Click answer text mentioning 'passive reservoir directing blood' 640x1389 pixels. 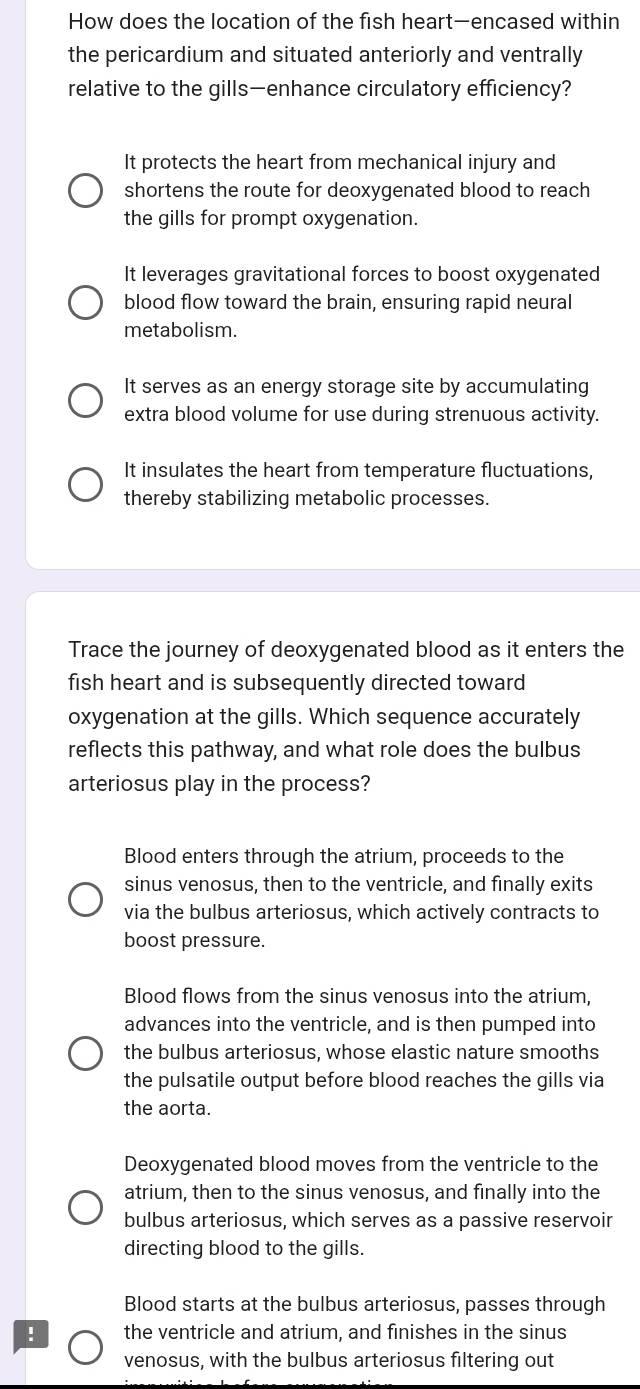[367, 1206]
